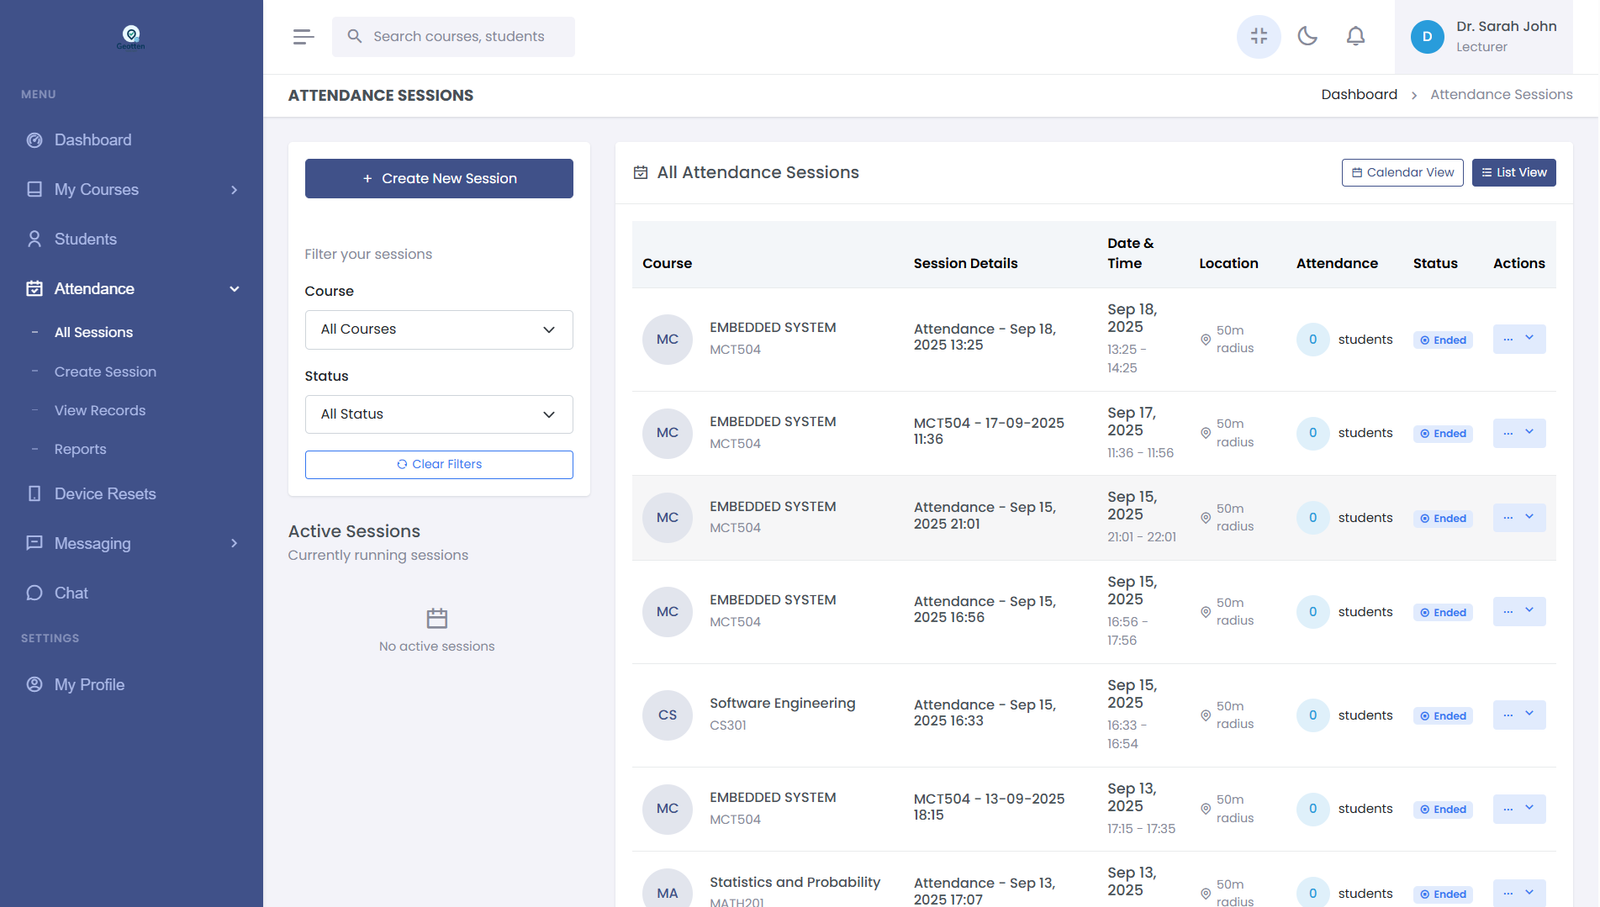Open Device Resets in sidebar
This screenshot has height=907, width=1600.
tap(105, 494)
